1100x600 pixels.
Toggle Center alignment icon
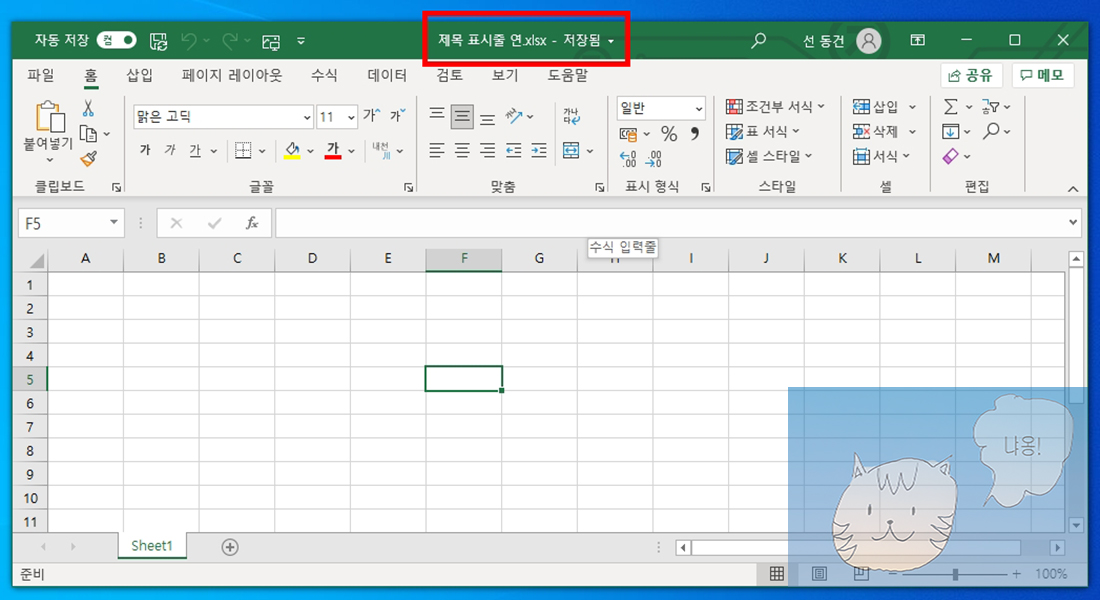[x=462, y=150]
